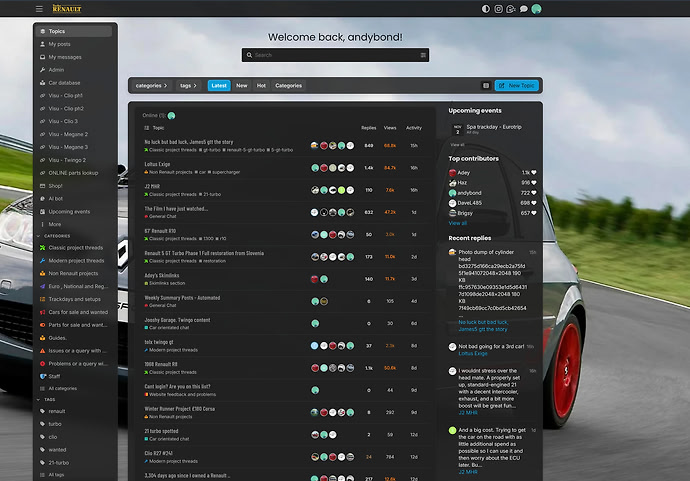This screenshot has width=690, height=481.
Task: Open My messages inbox icon
Action: pyautogui.click(x=43, y=57)
